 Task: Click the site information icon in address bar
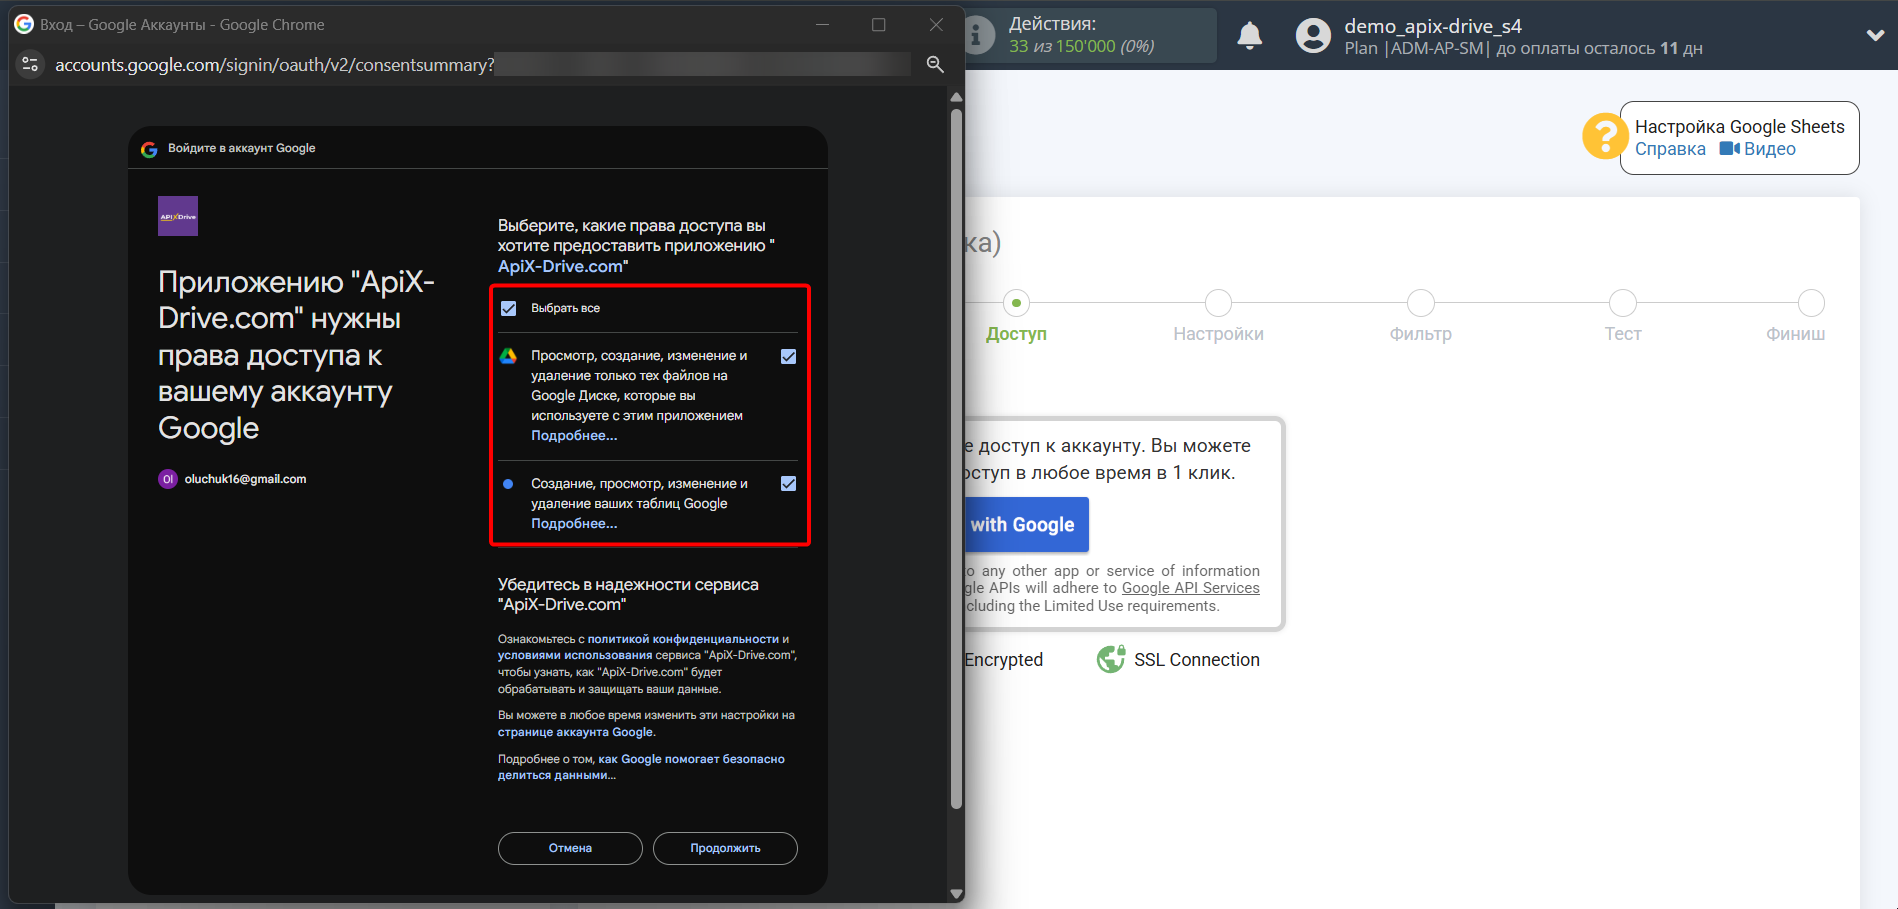coord(31,64)
